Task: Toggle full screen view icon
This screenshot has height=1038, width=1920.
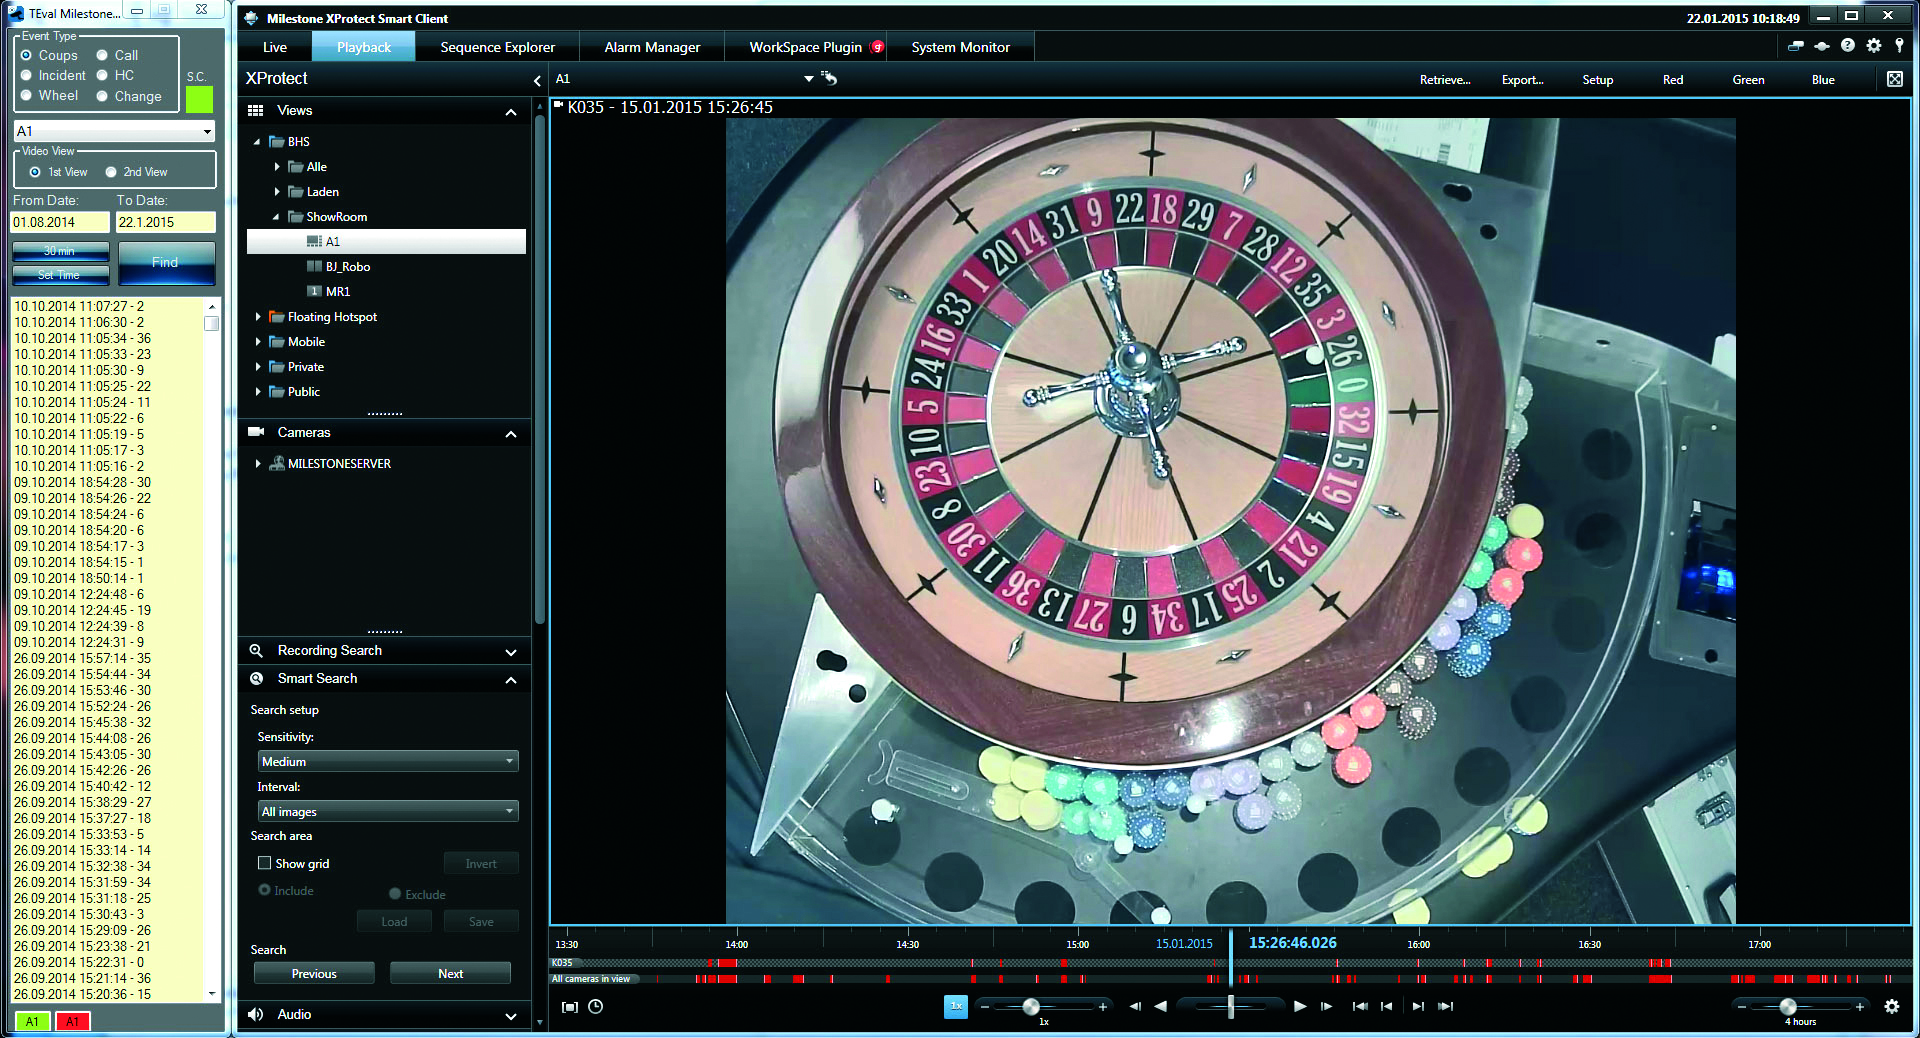Action: (x=1894, y=79)
